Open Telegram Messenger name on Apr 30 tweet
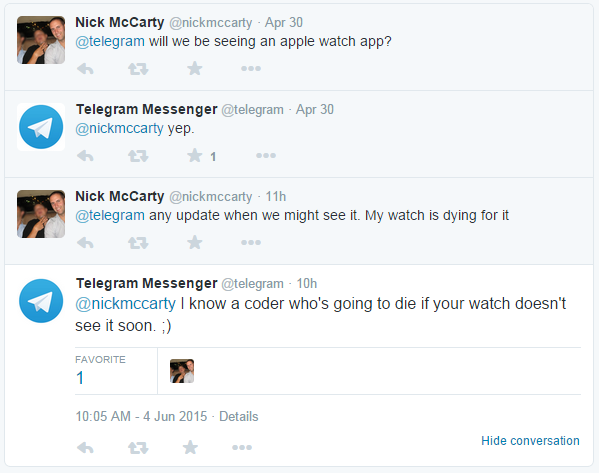The image size is (599, 473). [147, 109]
